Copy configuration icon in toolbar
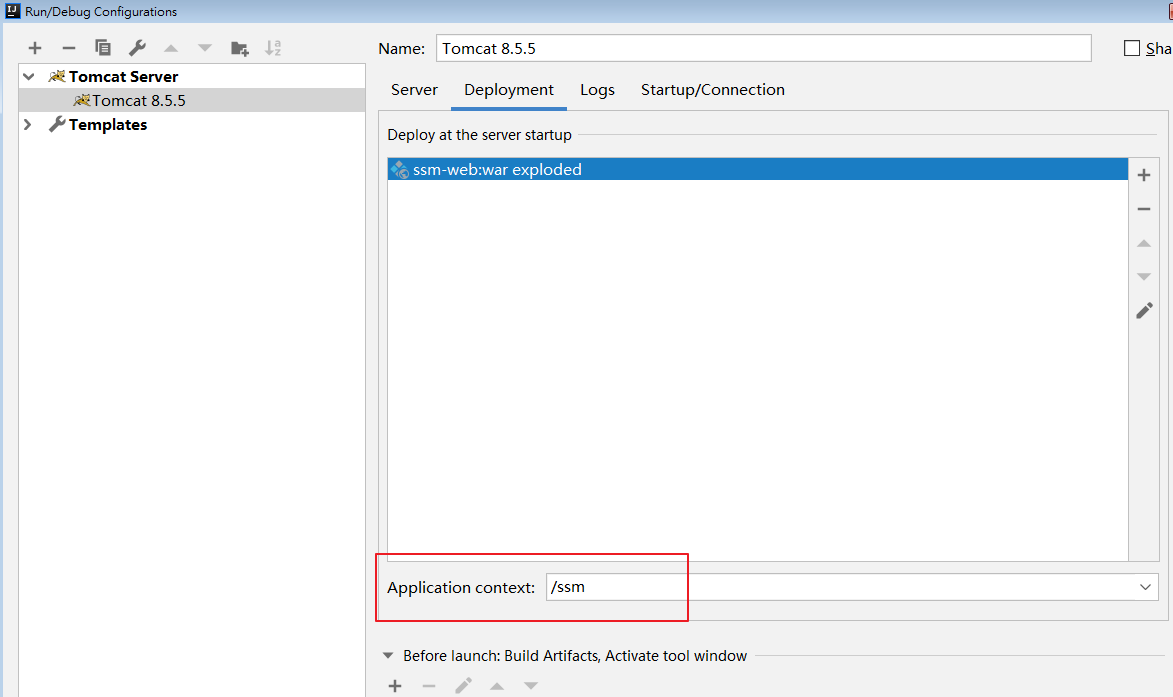The height and width of the screenshot is (697, 1173). (x=102, y=48)
